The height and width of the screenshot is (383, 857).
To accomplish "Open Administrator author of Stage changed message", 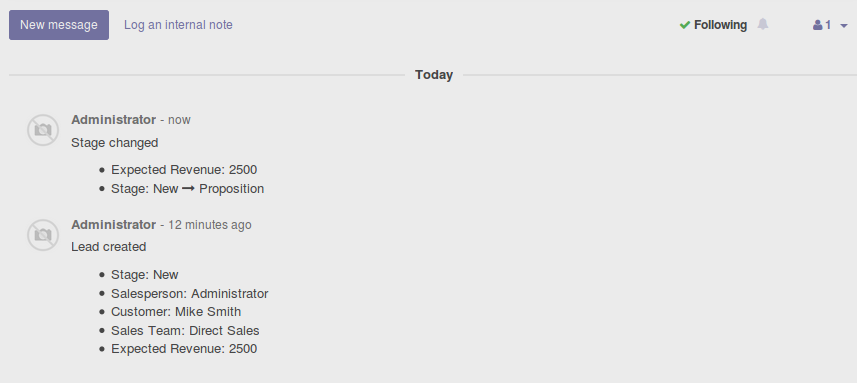I will [114, 120].
